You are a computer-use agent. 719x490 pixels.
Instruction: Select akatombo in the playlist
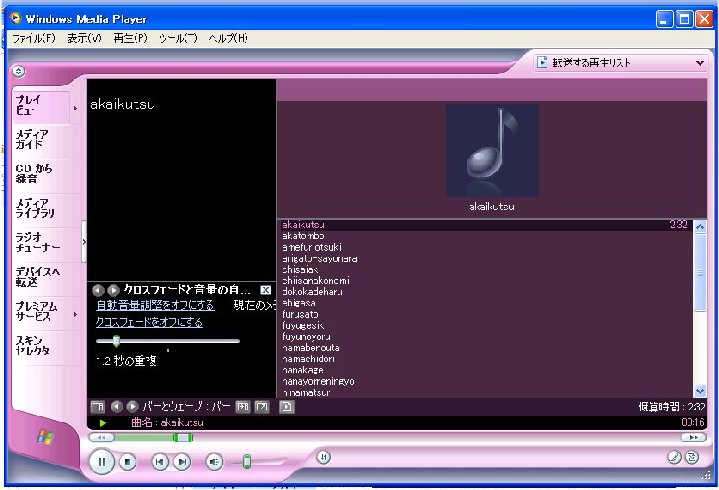486,236
